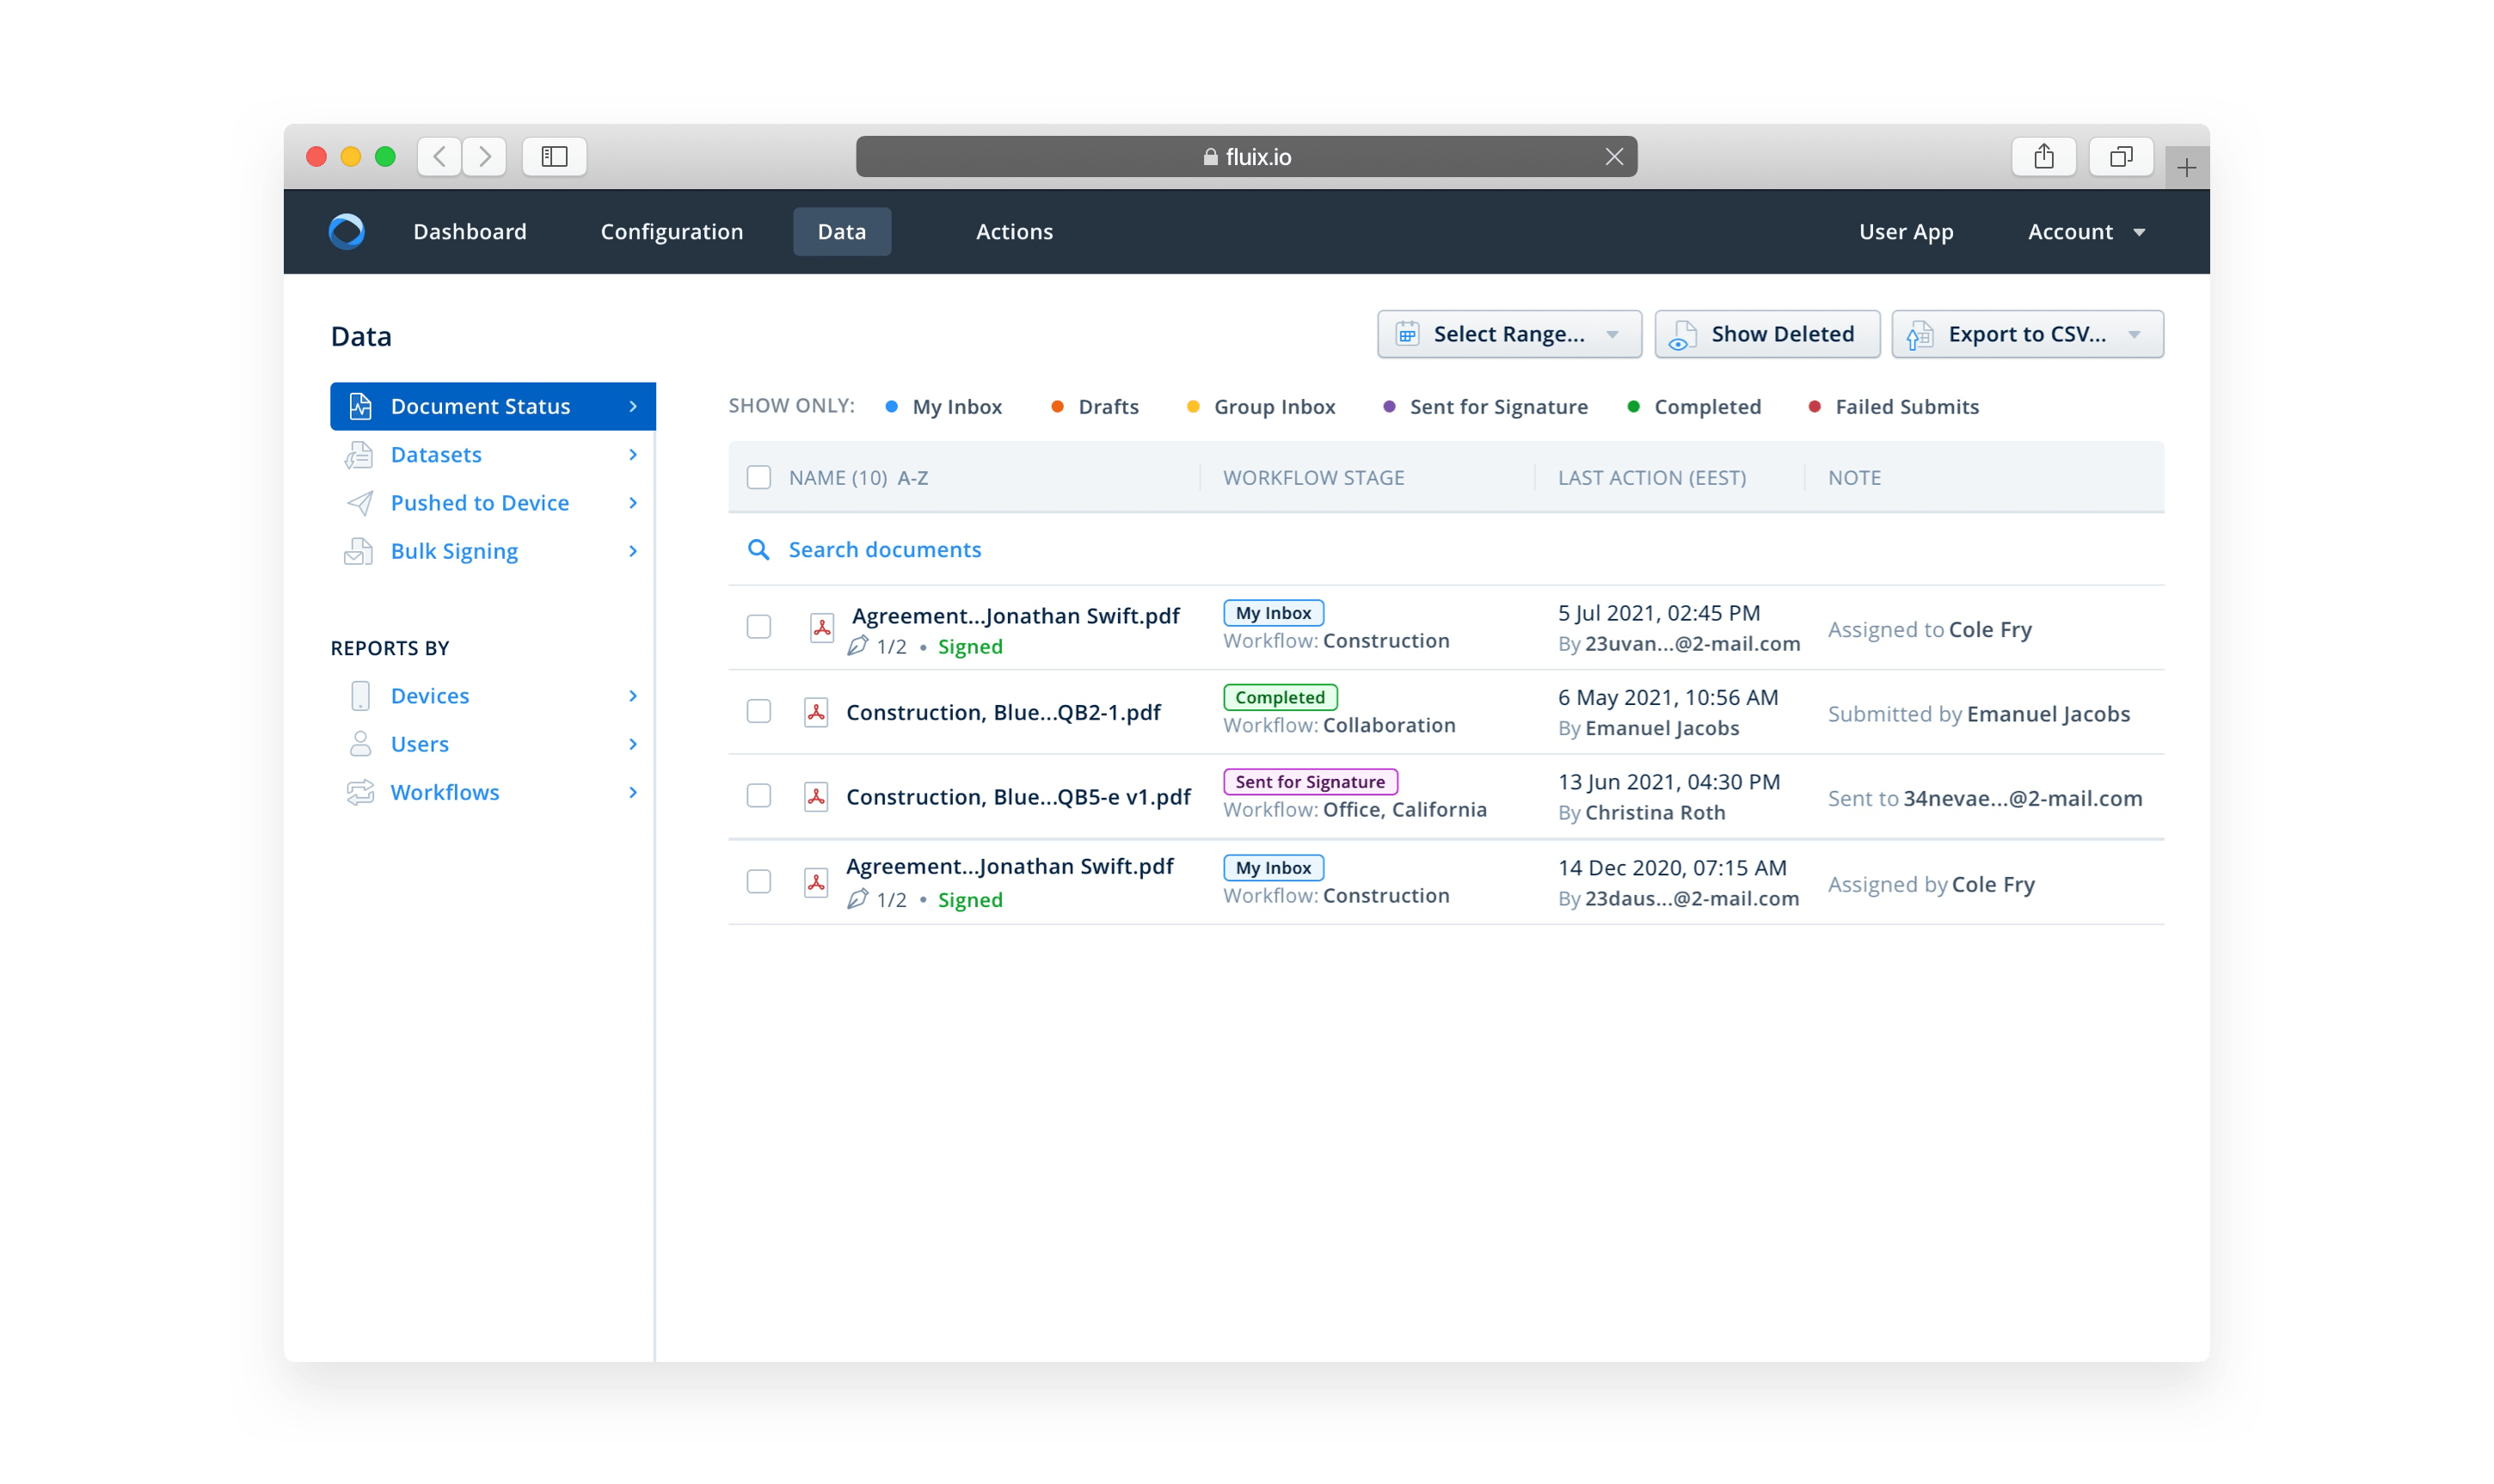Open the Users report link
The width and height of the screenshot is (2494, 1484).
[x=419, y=744]
